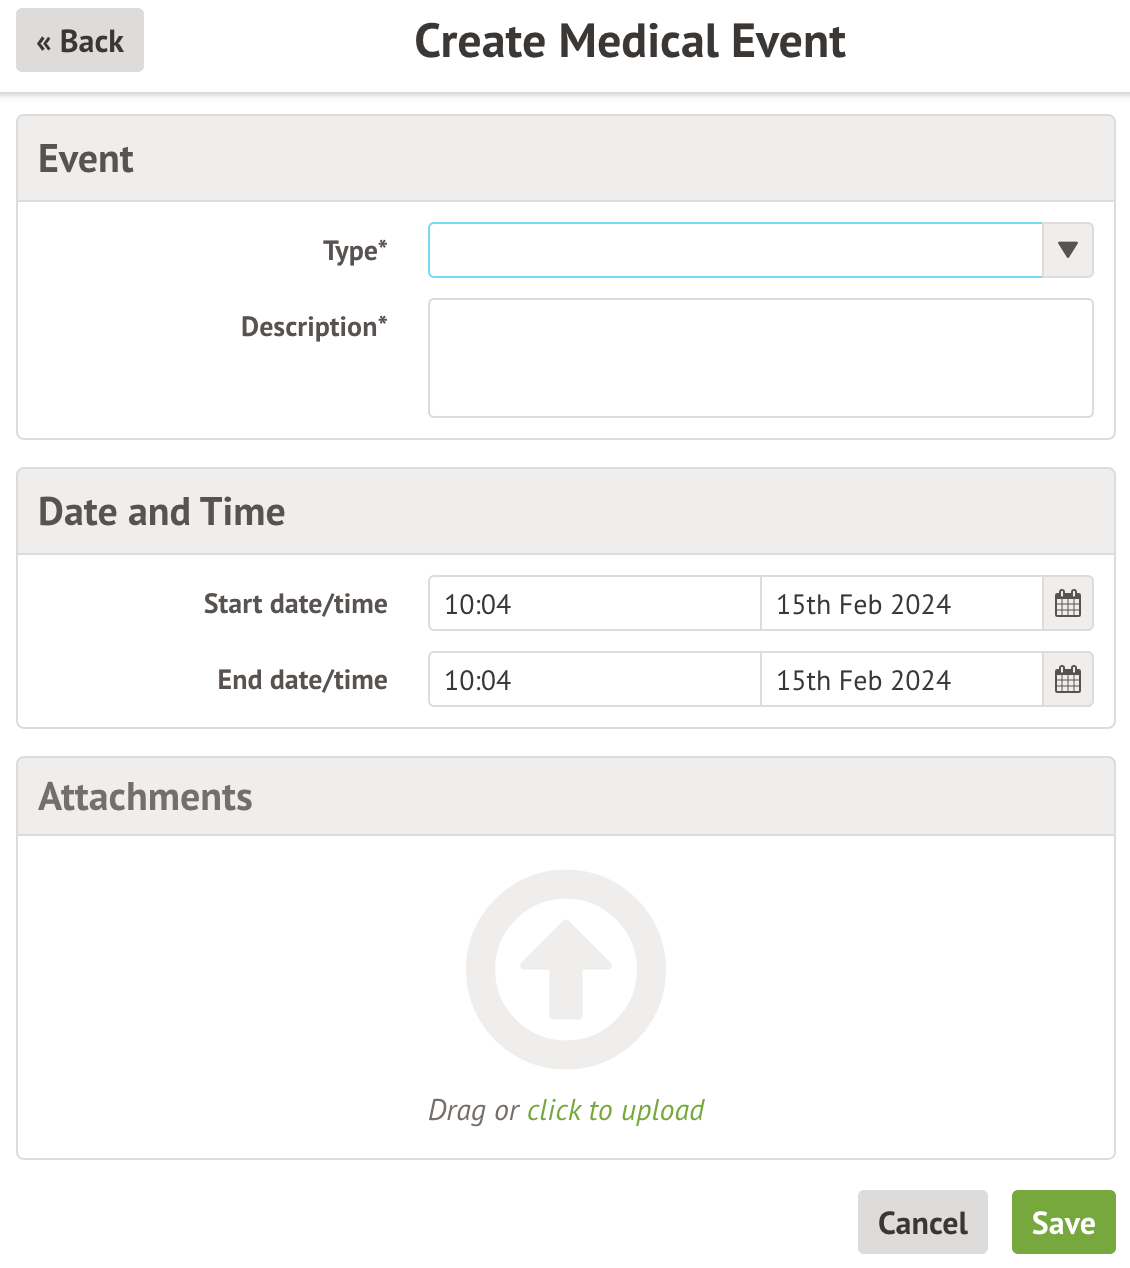Click the 'click to upload' link
The height and width of the screenshot is (1268, 1130).
tap(614, 1110)
